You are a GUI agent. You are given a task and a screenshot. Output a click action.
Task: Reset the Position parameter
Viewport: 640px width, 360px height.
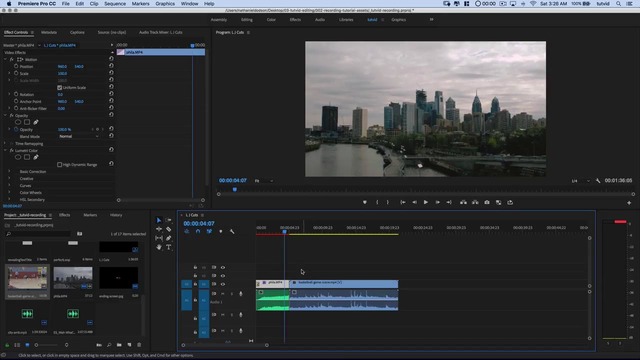click(111, 66)
